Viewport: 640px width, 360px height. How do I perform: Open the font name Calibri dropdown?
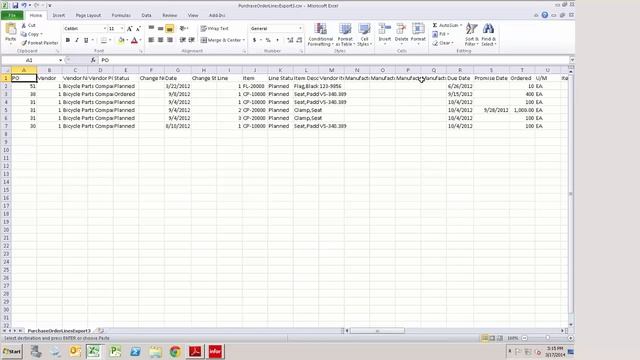[x=105, y=29]
